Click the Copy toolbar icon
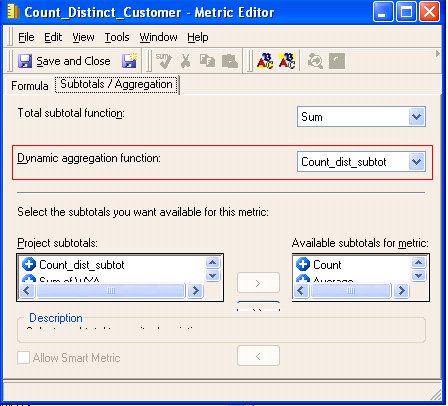This screenshot has width=448, height=406. coord(207,61)
